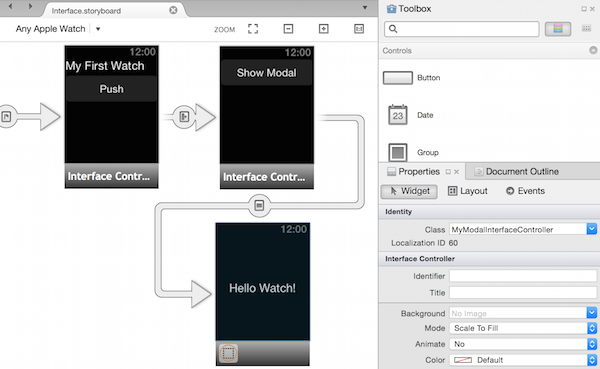Open the tab list dropdown arrow
The image size is (600, 369).
[x=365, y=8]
